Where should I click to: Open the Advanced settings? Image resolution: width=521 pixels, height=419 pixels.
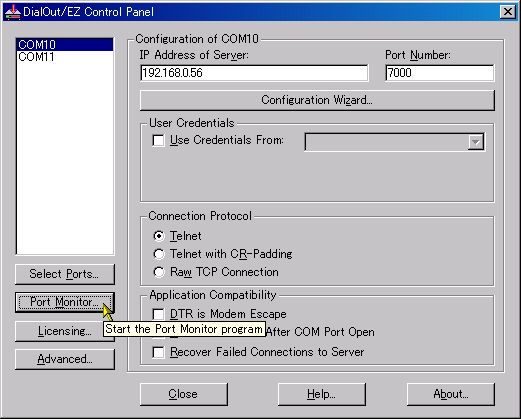[65, 359]
